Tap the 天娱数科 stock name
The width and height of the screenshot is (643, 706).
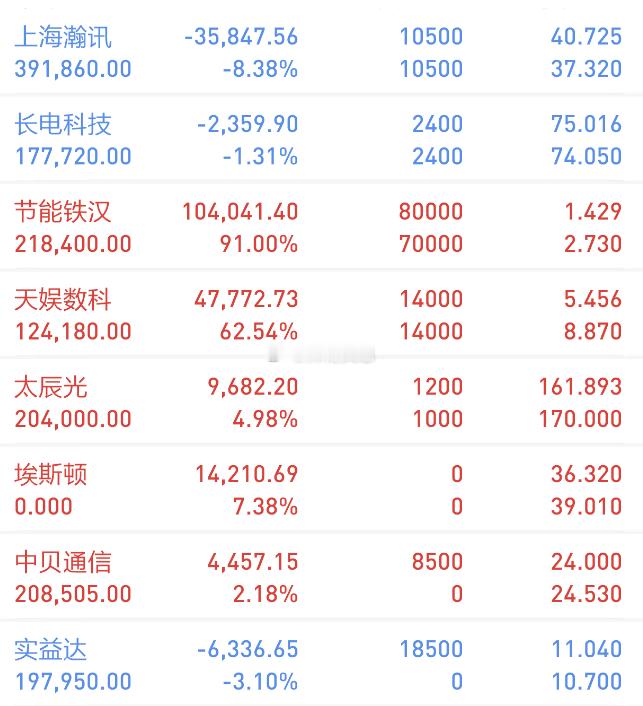(x=63, y=299)
